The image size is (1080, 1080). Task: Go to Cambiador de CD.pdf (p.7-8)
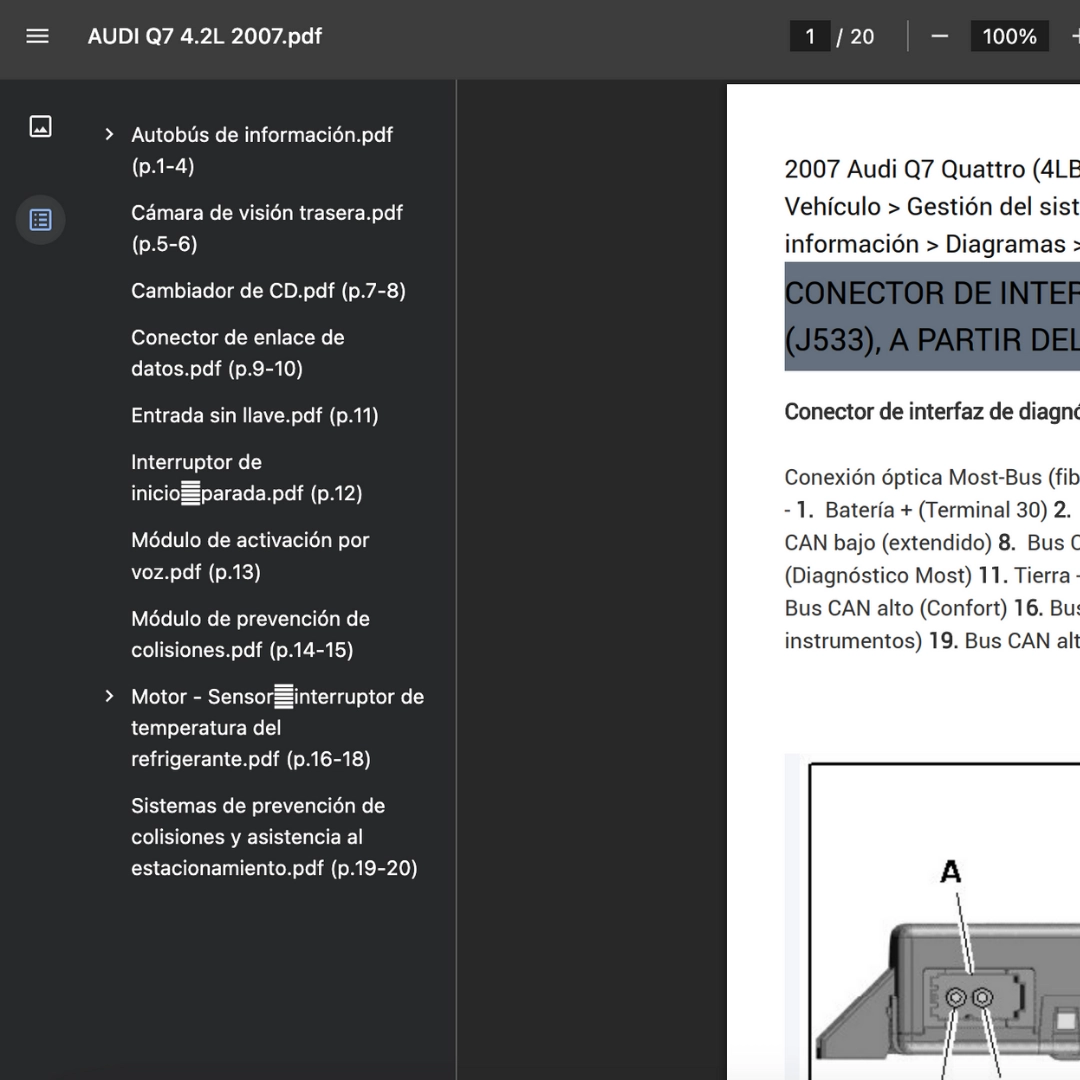[268, 291]
